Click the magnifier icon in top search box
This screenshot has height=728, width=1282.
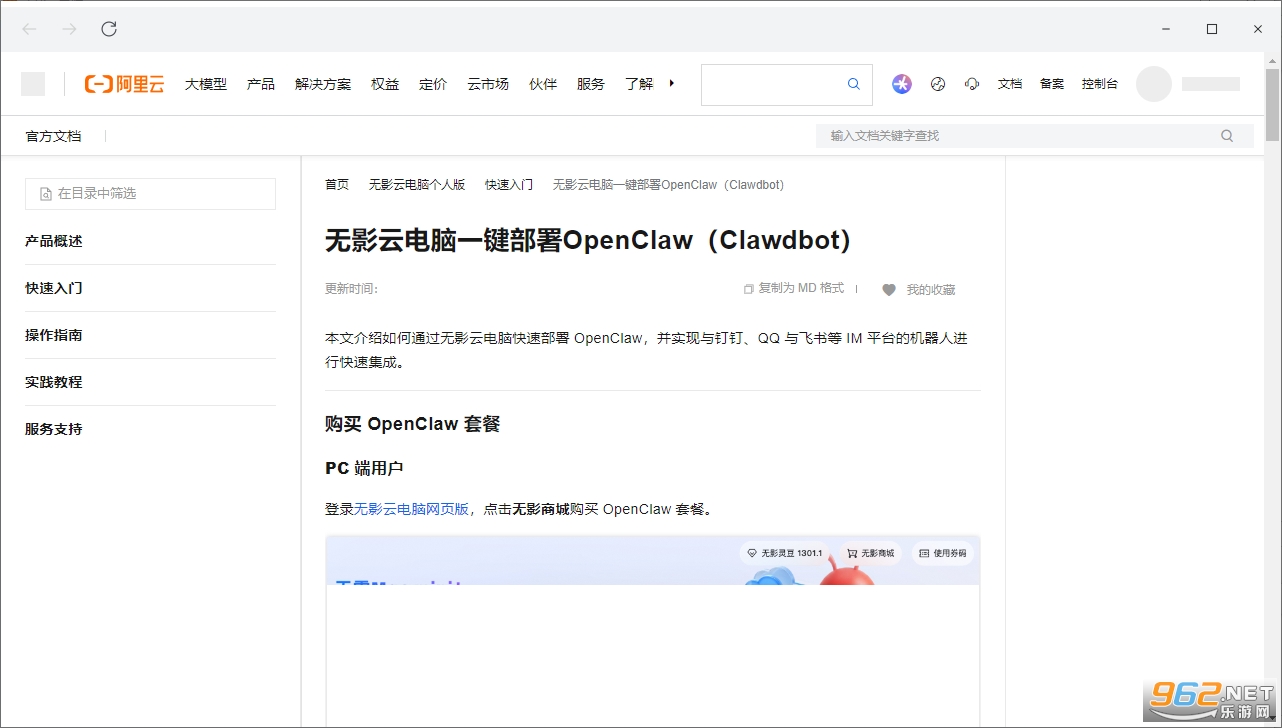coord(854,84)
